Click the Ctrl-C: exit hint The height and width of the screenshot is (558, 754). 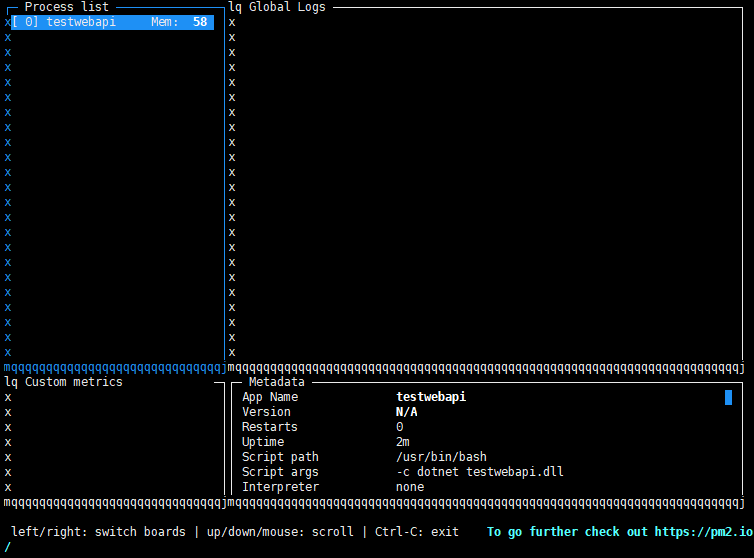click(416, 532)
